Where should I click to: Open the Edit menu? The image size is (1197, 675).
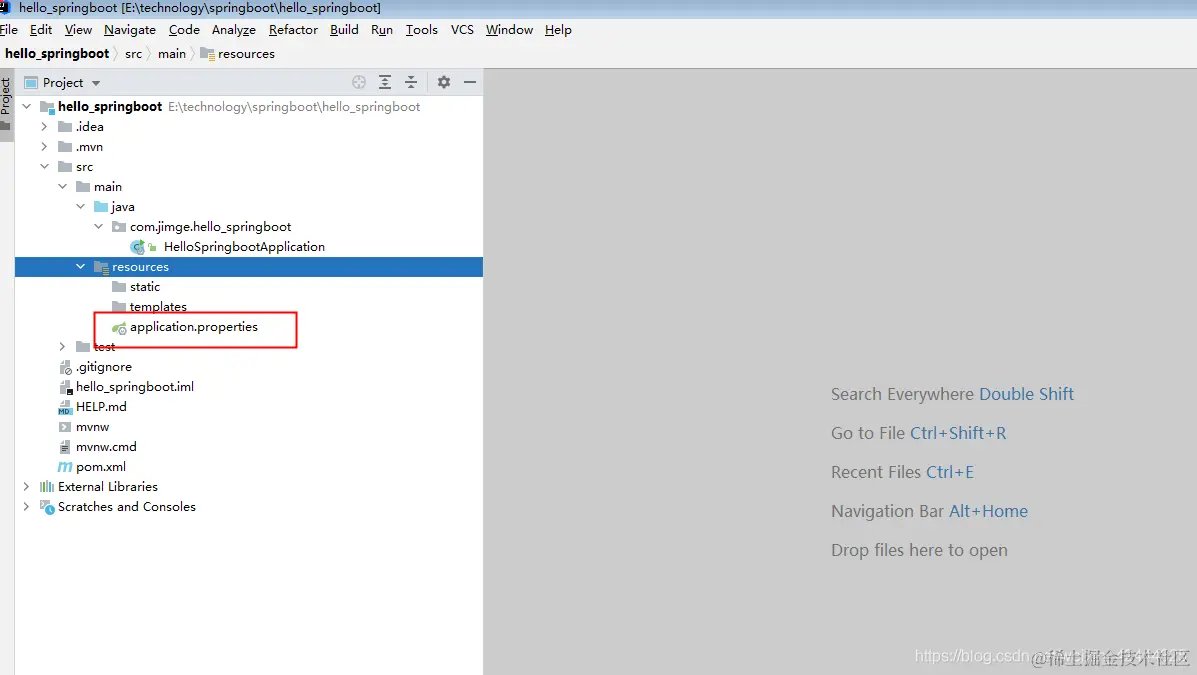(40, 30)
